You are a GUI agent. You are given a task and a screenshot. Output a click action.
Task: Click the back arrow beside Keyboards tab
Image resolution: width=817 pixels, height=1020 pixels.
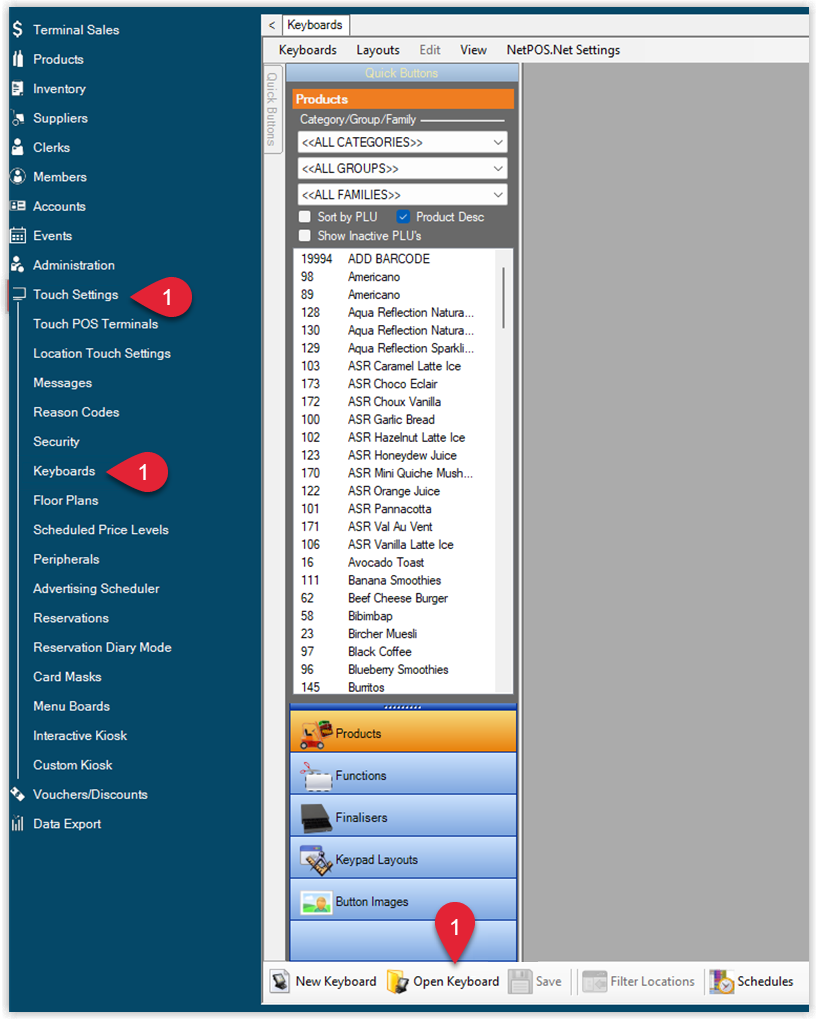[272, 25]
